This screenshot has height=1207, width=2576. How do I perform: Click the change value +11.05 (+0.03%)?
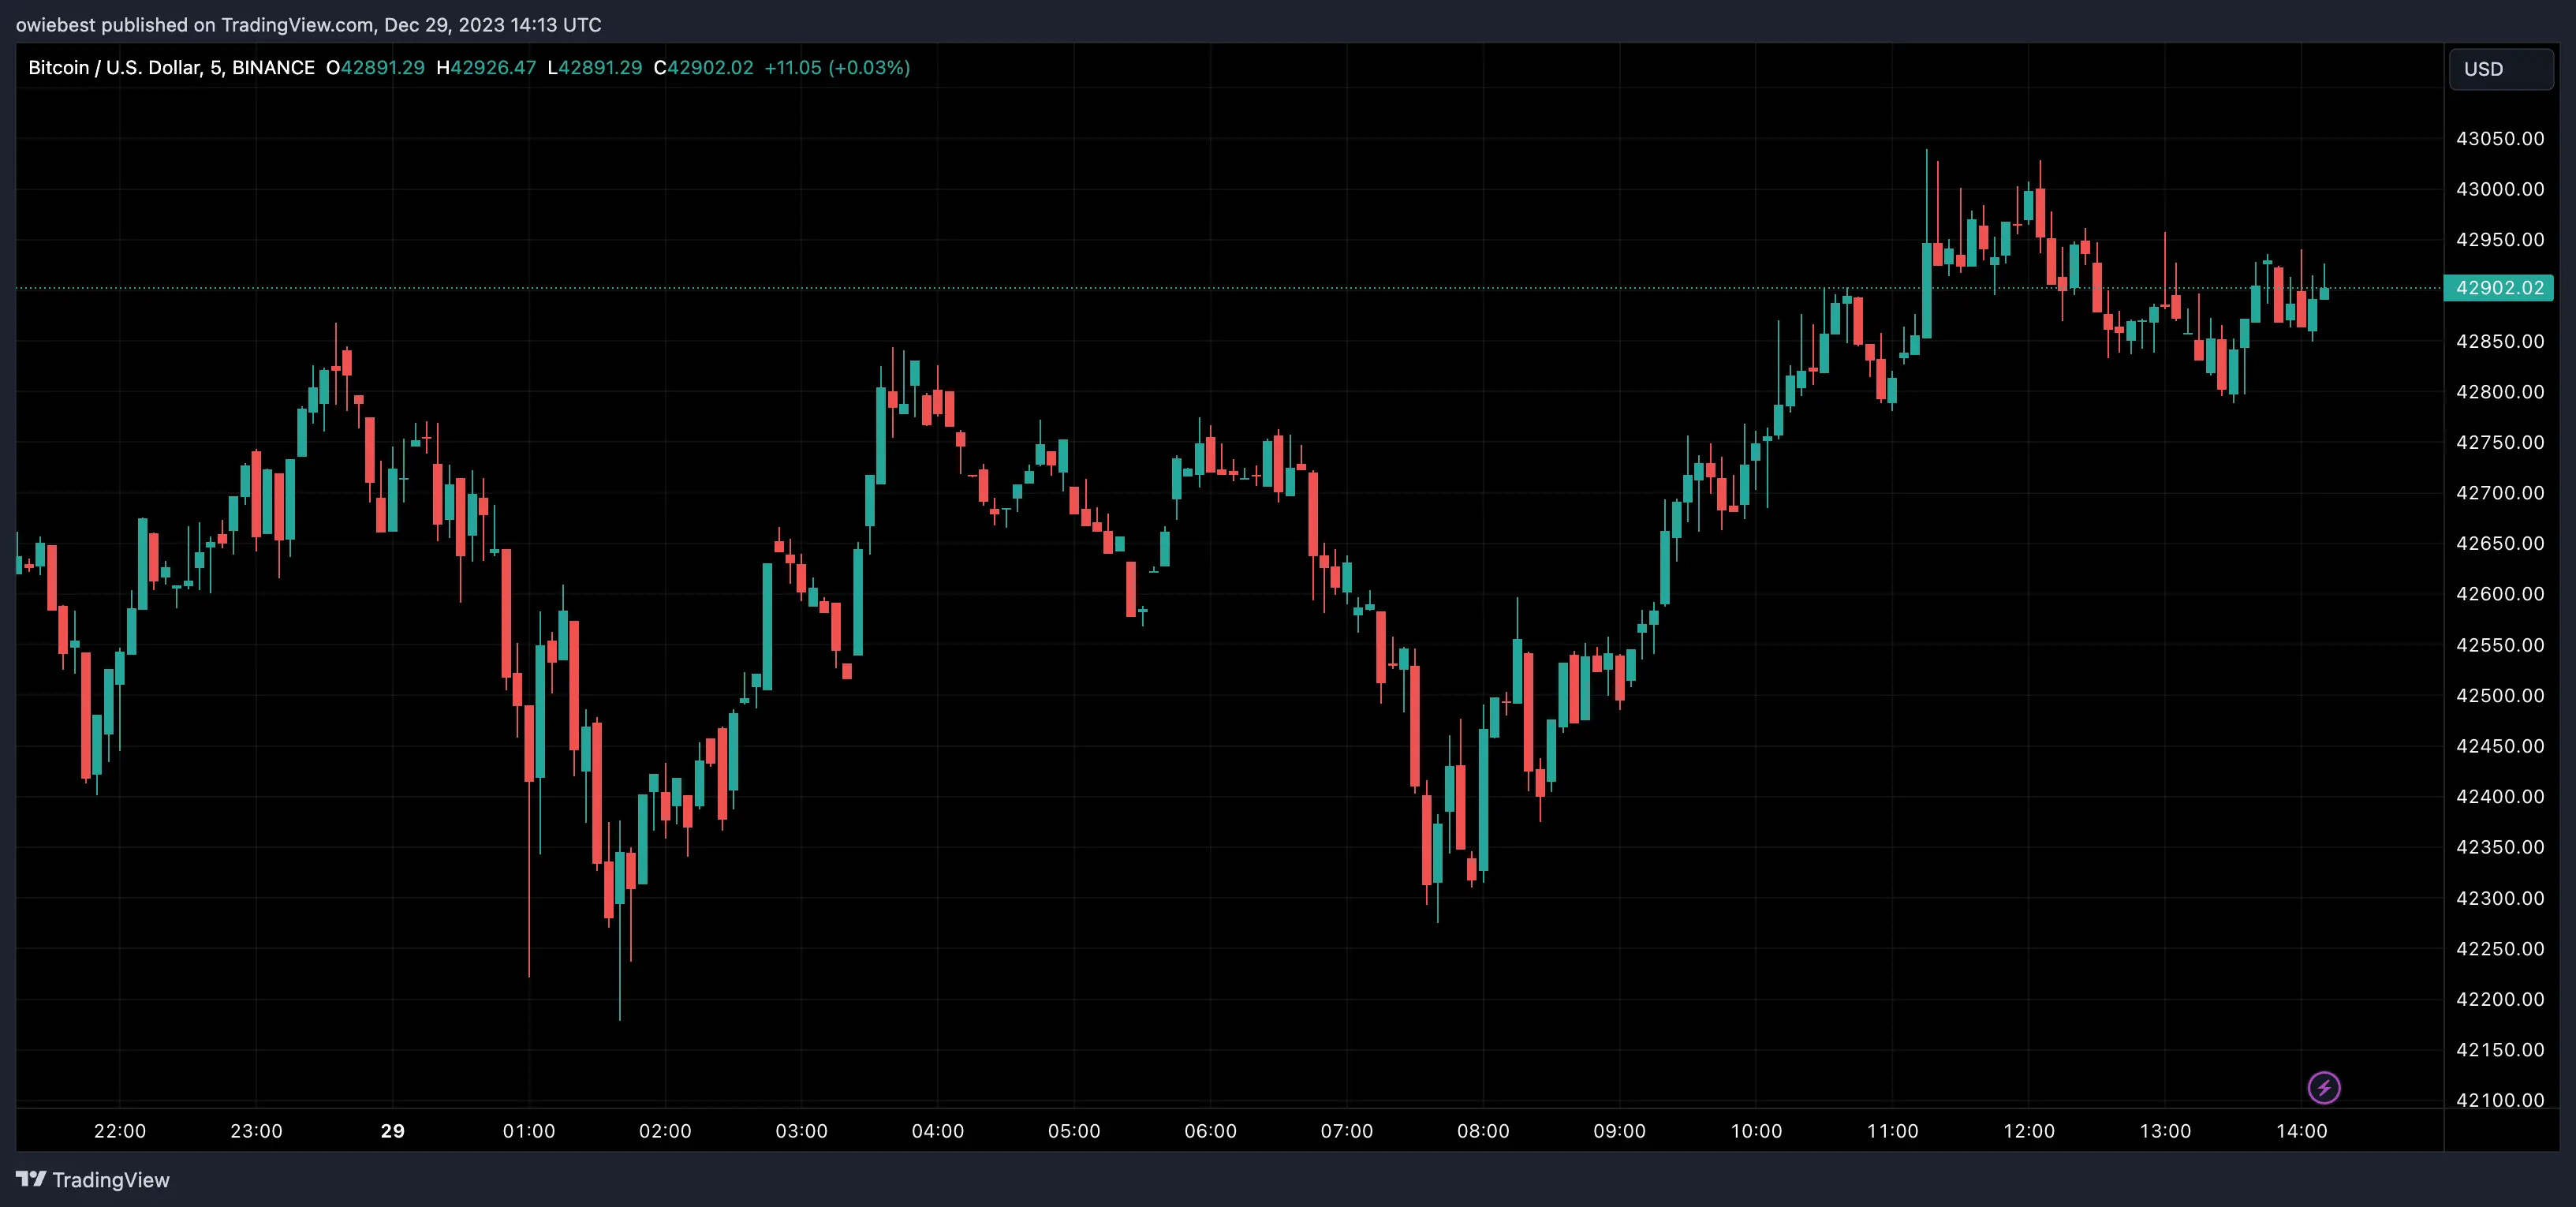coord(837,68)
